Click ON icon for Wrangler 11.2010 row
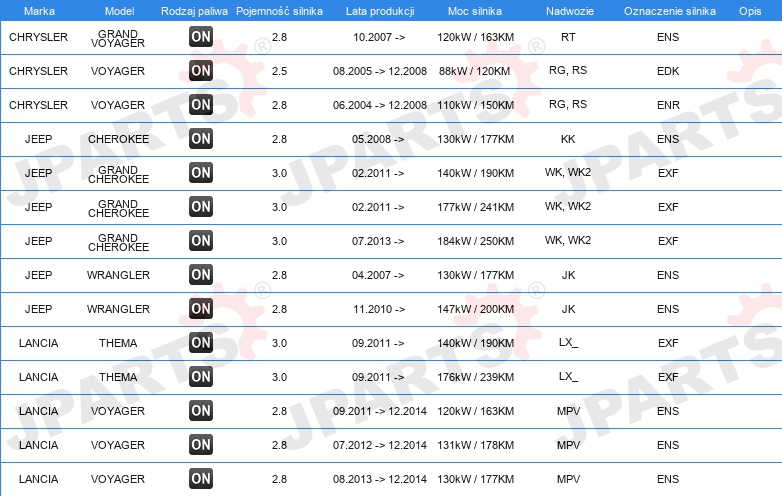782x496 pixels. (x=201, y=308)
